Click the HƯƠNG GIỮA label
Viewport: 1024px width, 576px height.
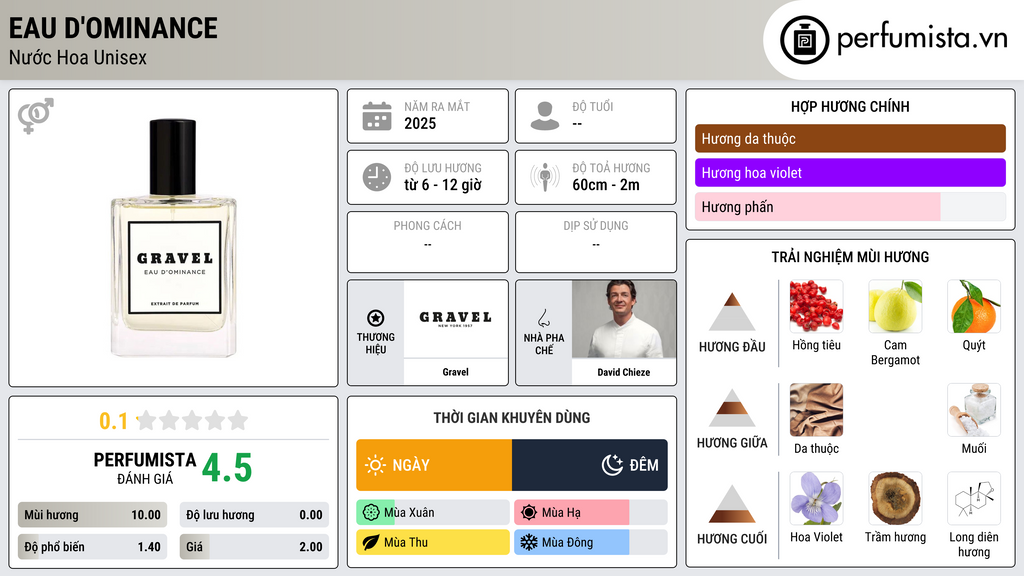[732, 443]
